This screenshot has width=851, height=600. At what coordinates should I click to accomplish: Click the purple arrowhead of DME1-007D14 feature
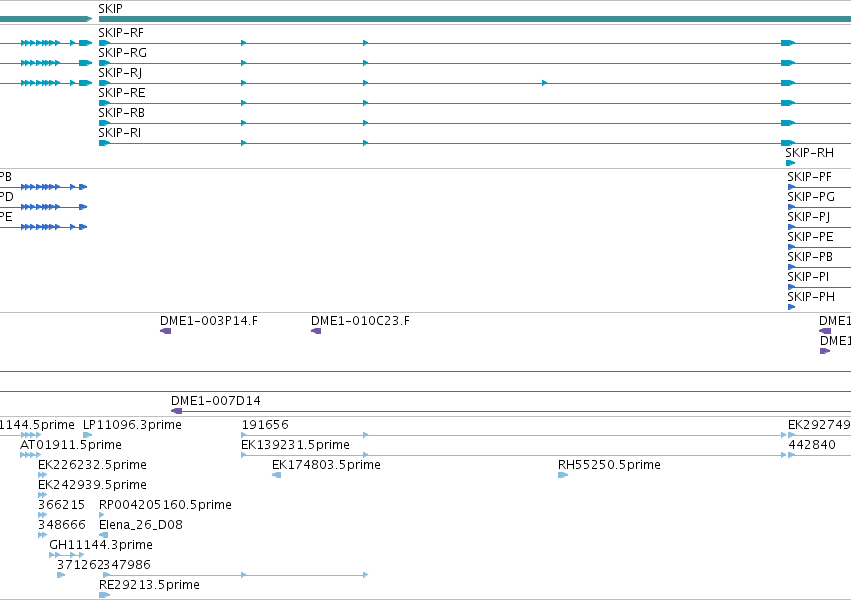(176, 411)
